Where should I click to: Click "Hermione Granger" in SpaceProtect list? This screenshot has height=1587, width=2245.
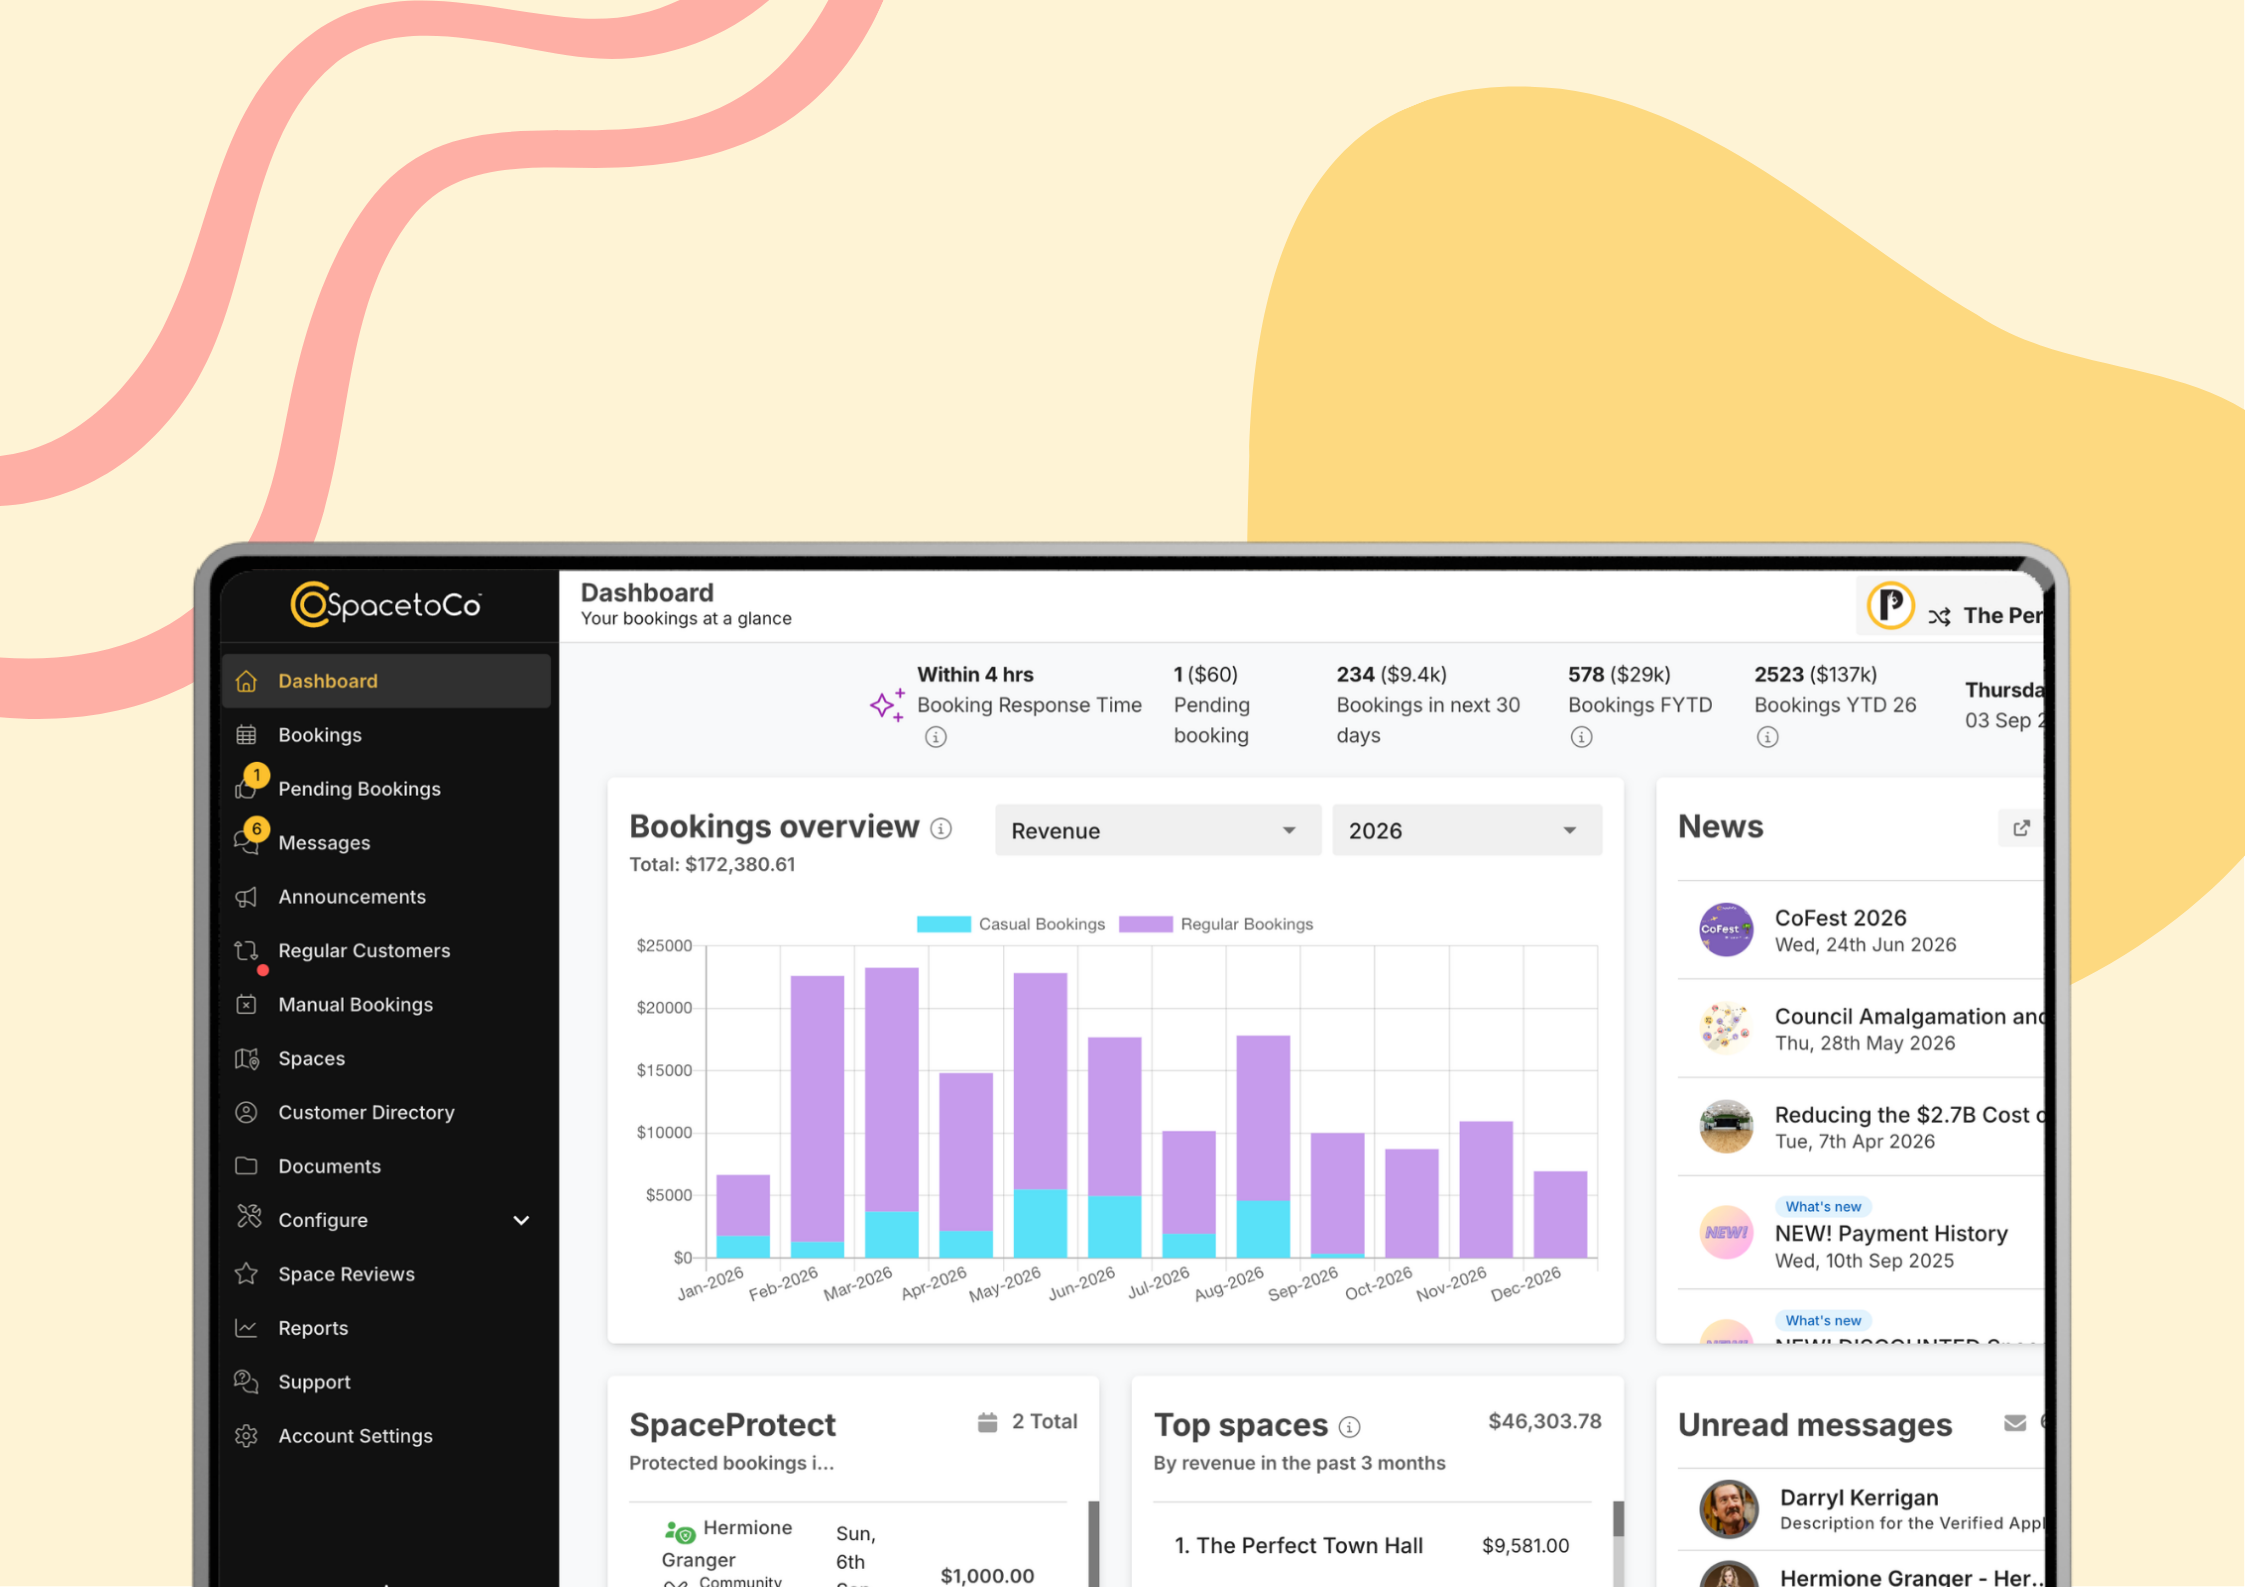point(727,1544)
